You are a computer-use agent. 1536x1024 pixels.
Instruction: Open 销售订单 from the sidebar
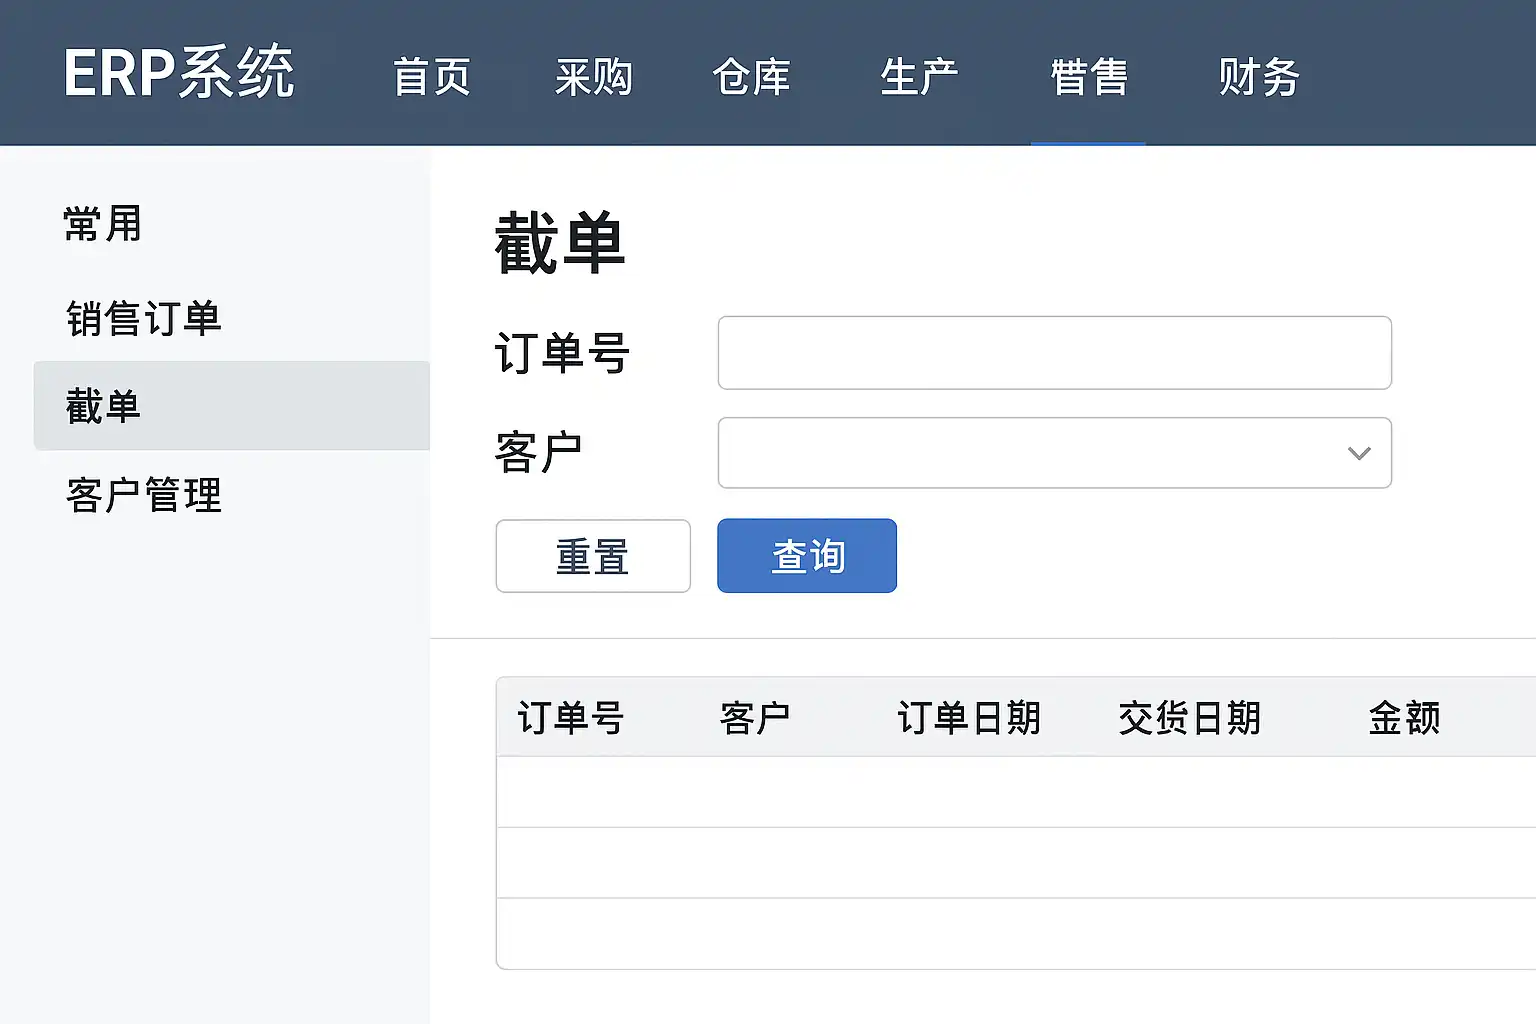click(144, 318)
